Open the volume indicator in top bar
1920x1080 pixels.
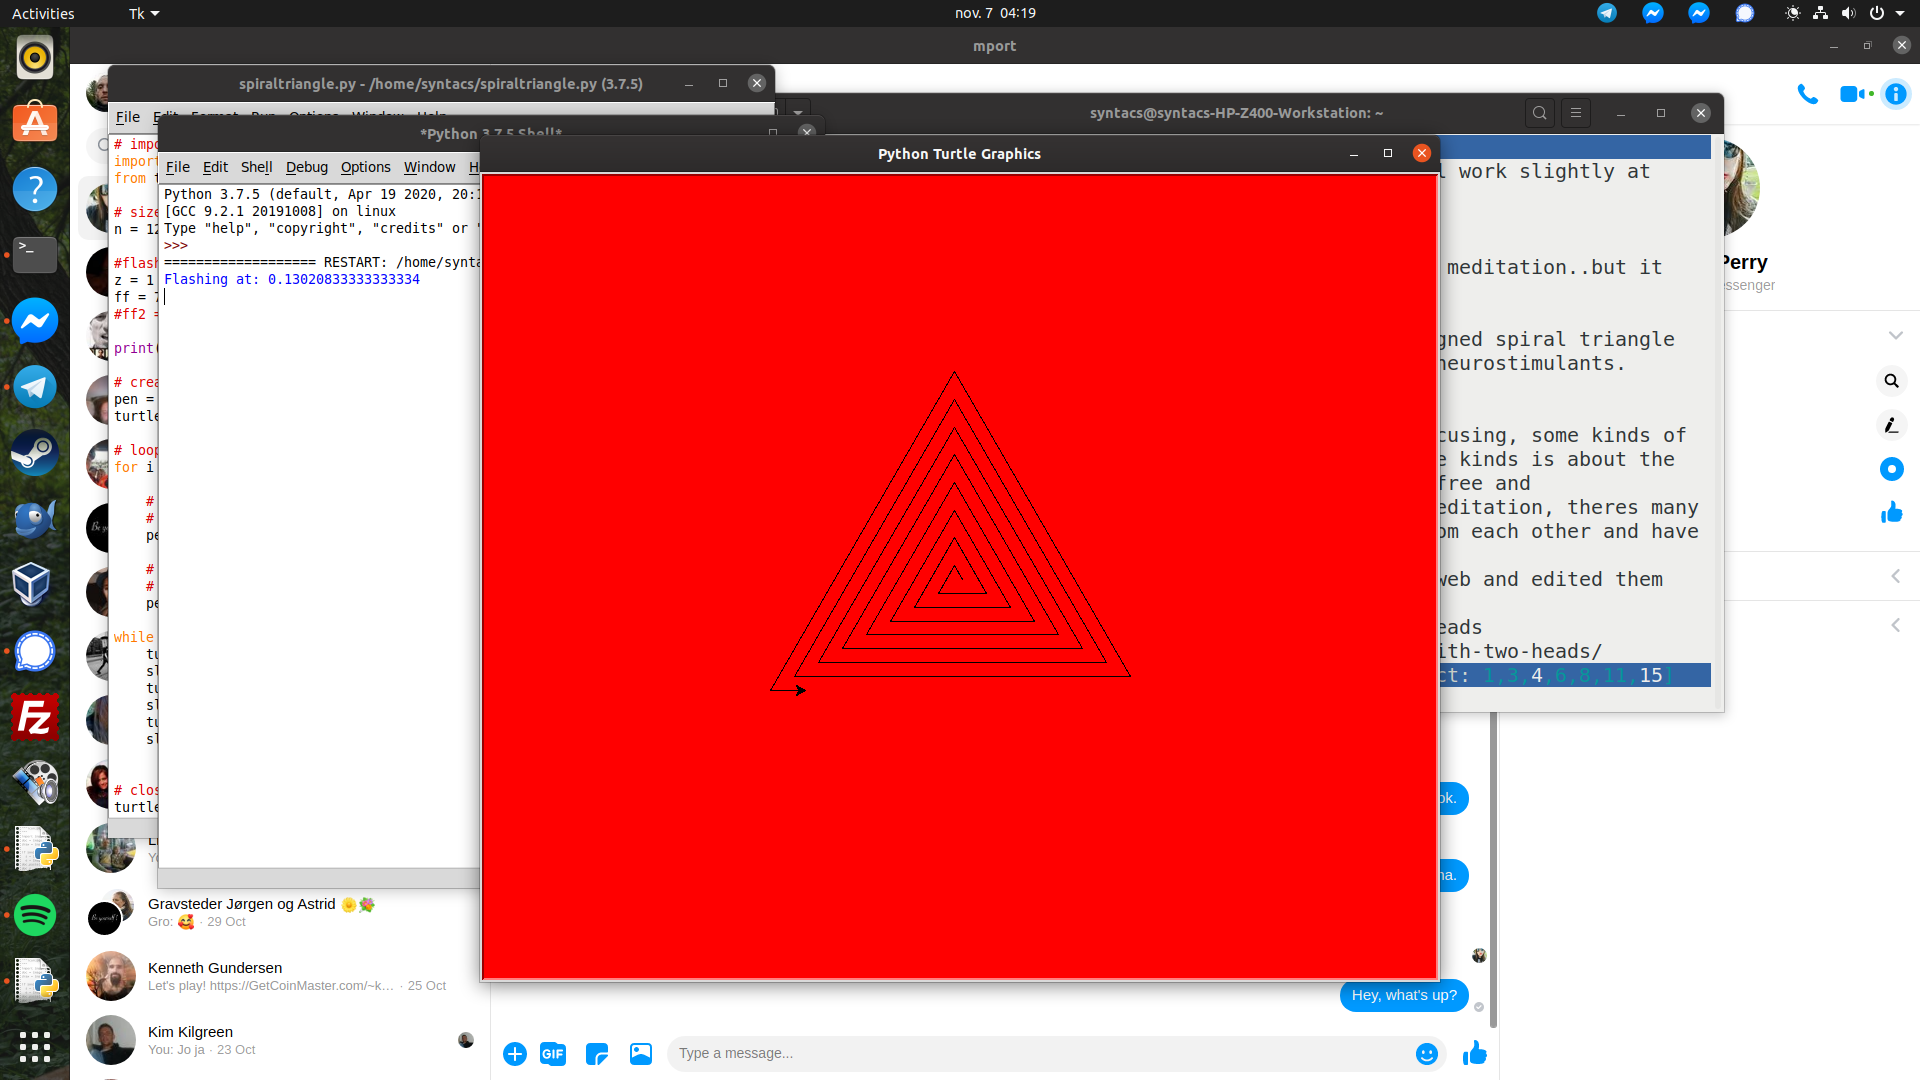(1848, 13)
